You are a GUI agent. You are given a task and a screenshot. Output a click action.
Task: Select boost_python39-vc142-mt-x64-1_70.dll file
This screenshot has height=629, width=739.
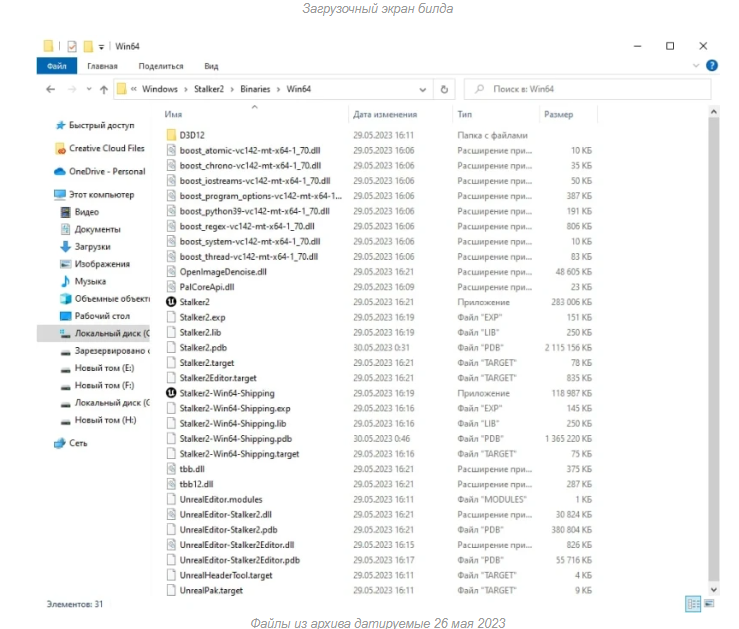pos(255,211)
